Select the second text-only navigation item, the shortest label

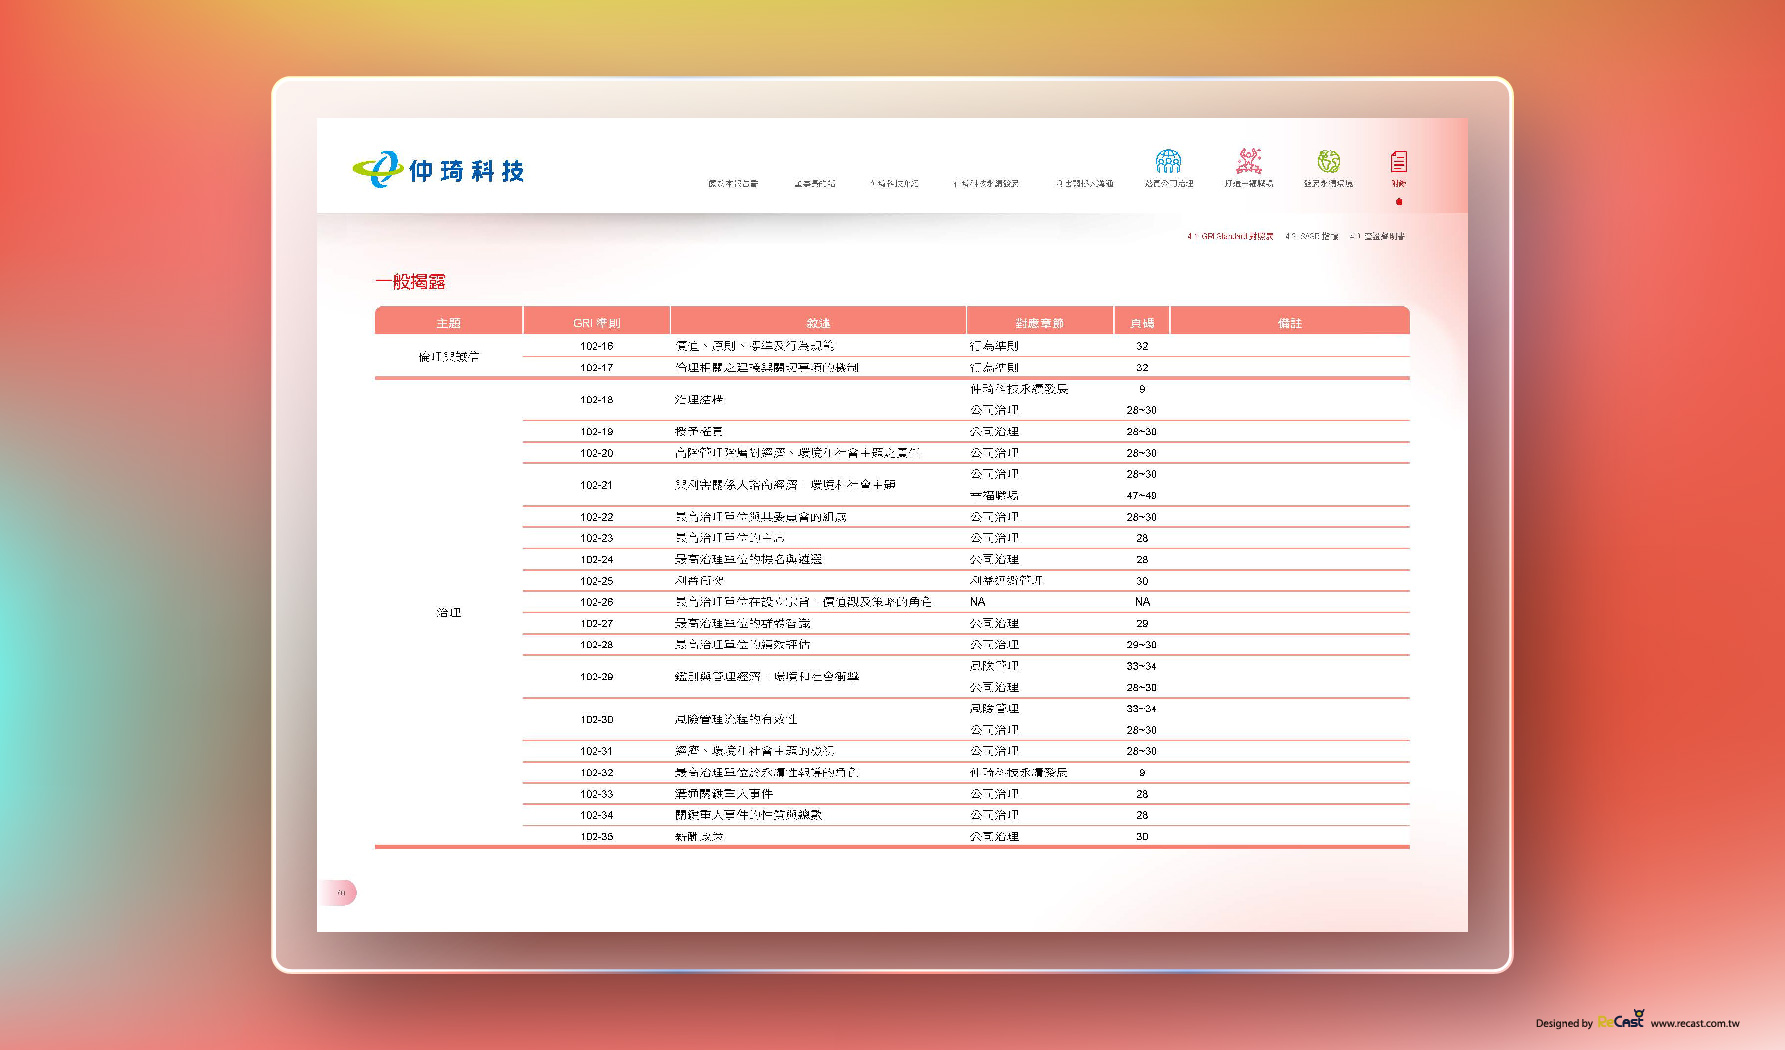point(814,184)
